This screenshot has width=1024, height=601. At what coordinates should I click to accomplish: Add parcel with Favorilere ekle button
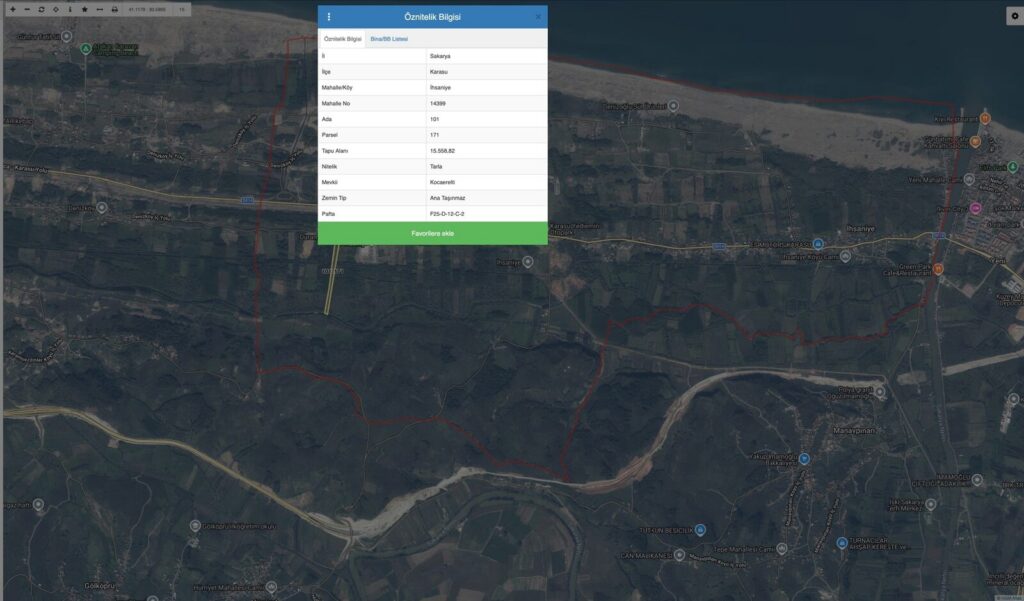click(x=432, y=233)
